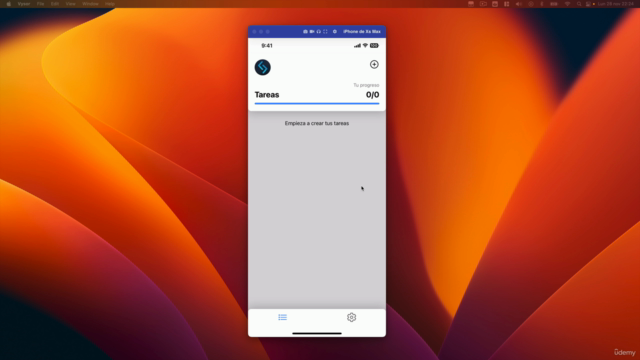Open the Edit menu

point(55,4)
